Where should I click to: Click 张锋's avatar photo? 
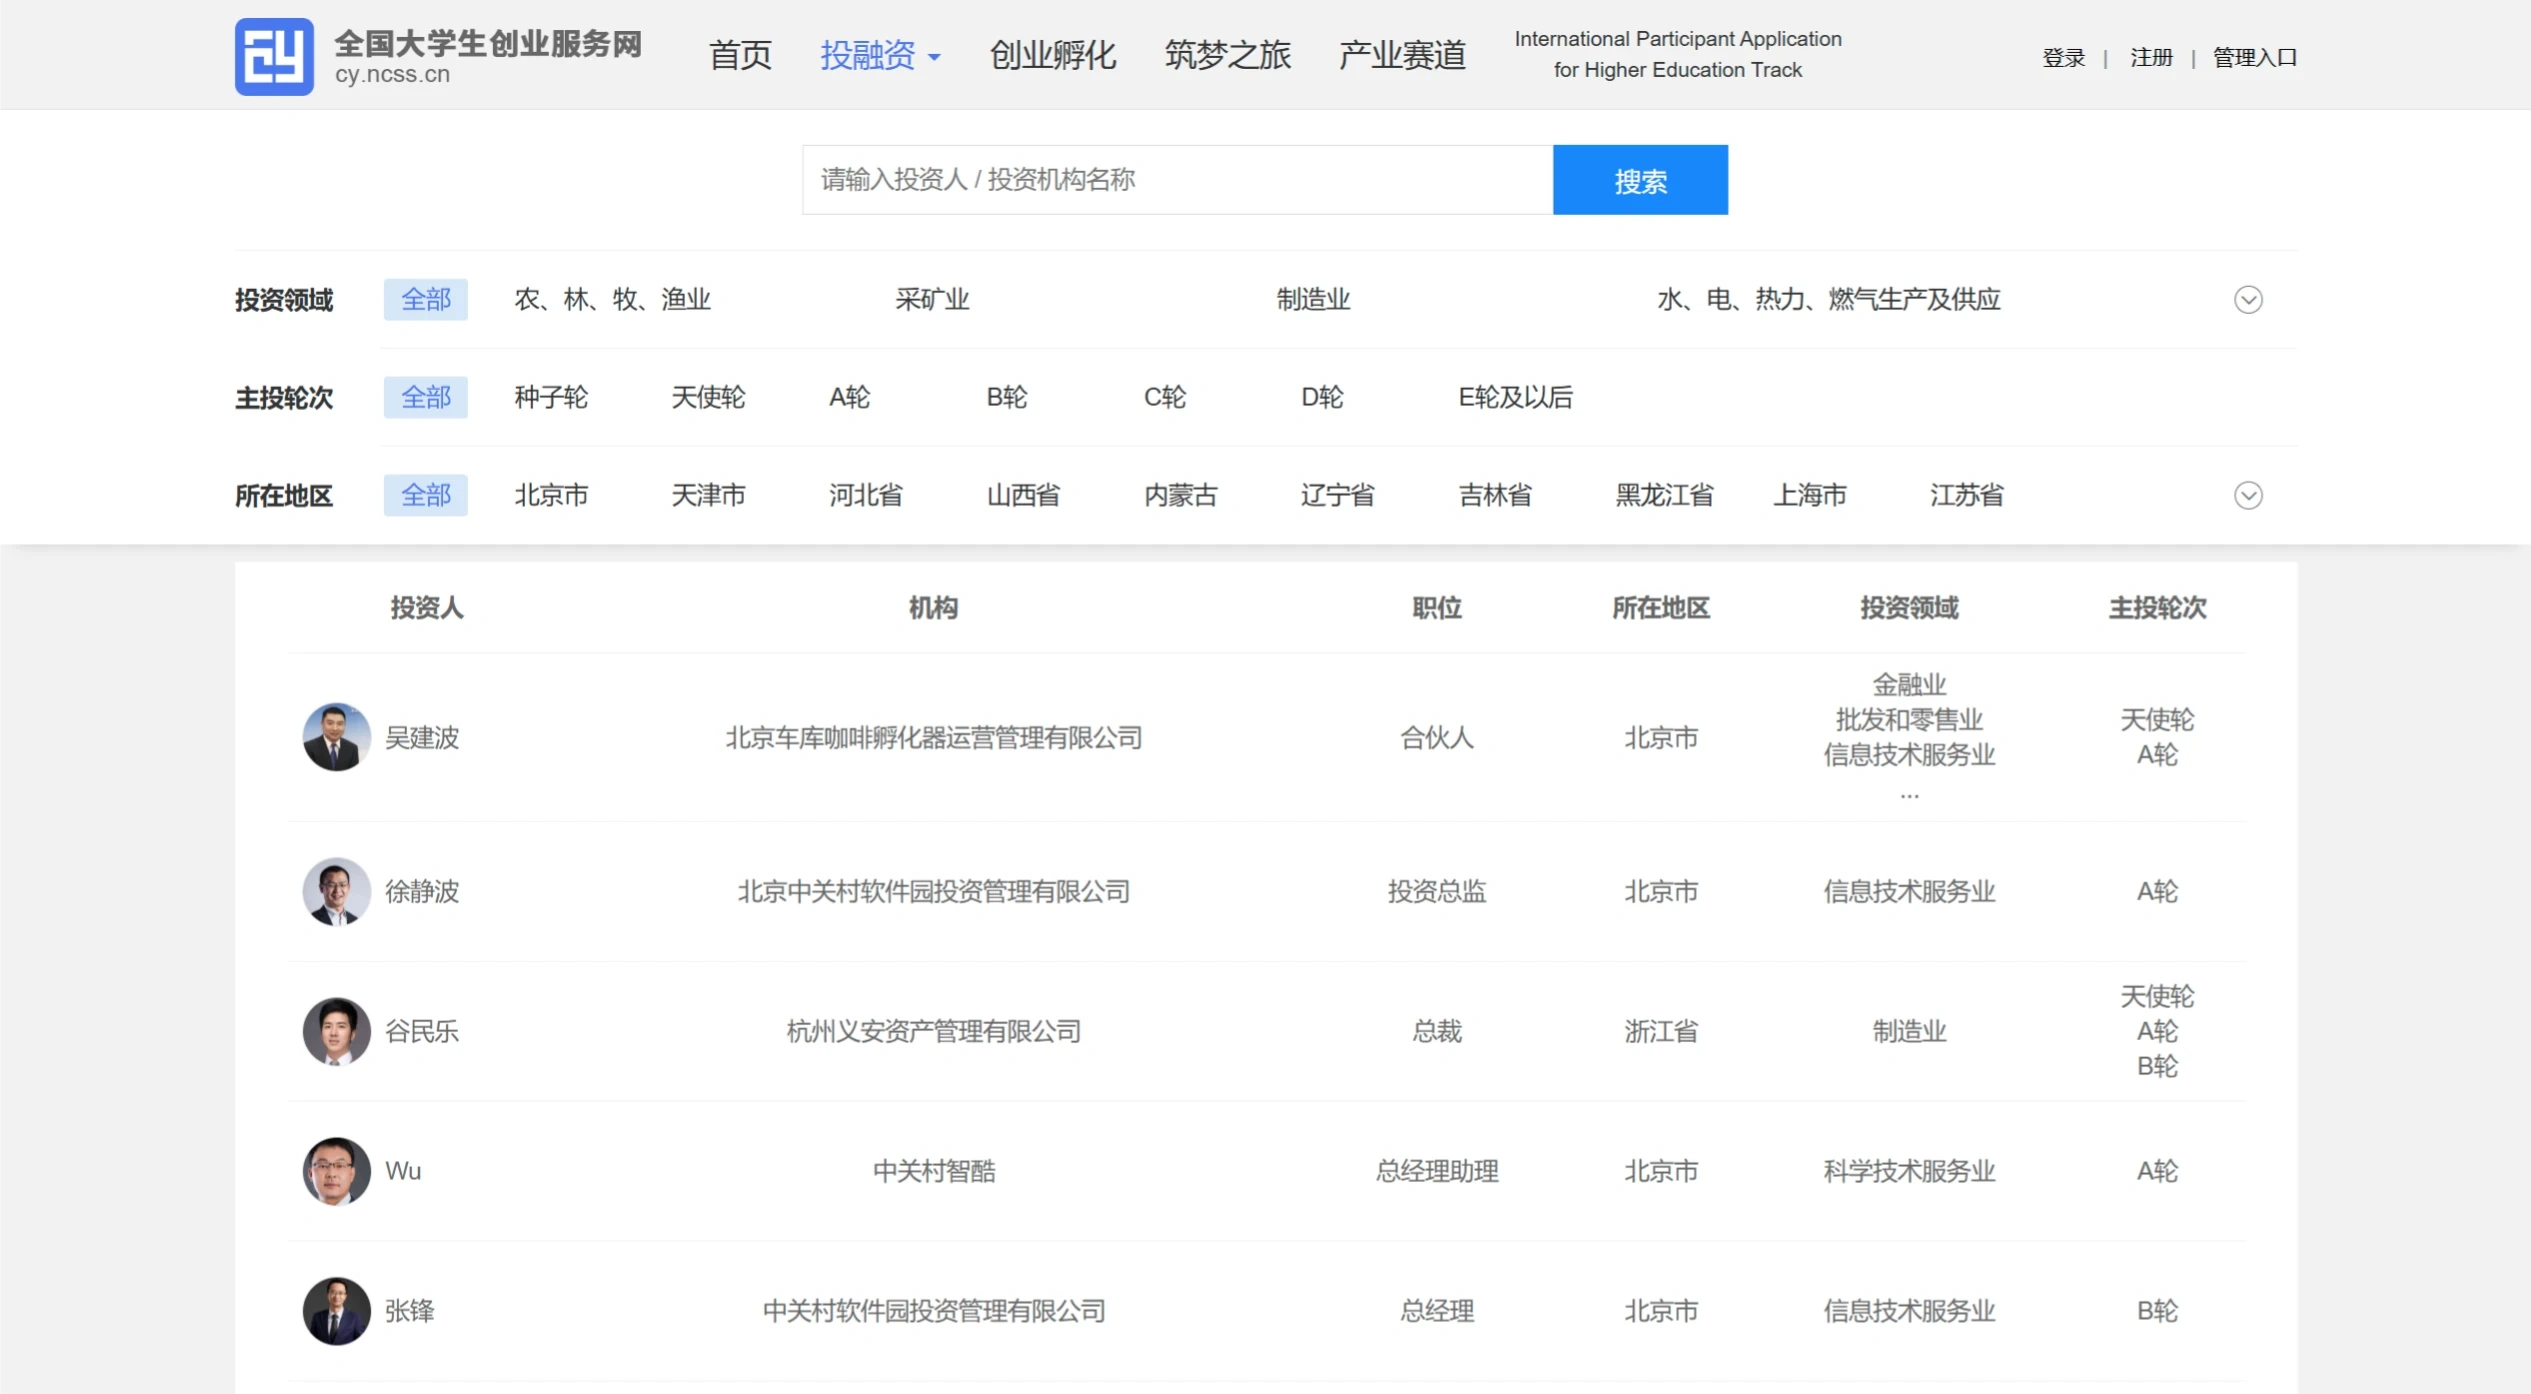(x=337, y=1311)
